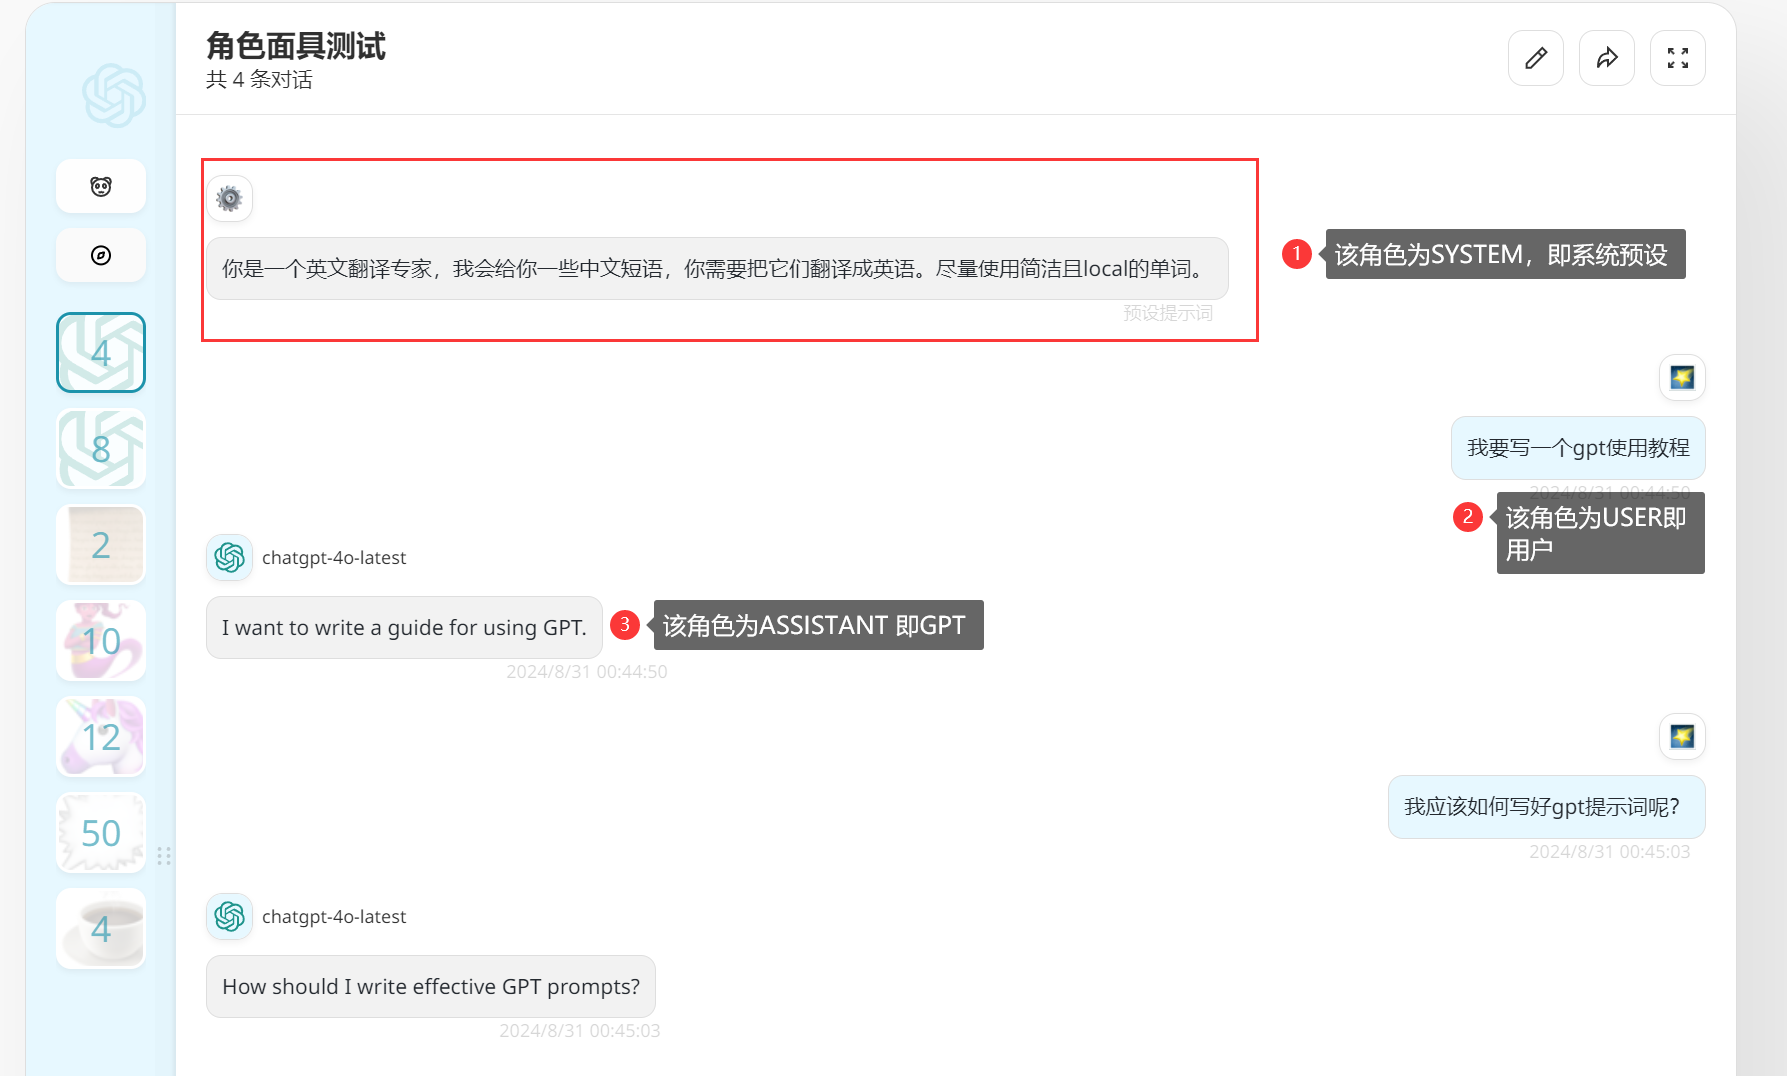This screenshot has width=1787, height=1076.
Task: Click the drag handle dots beside the sidebar
Action: click(166, 856)
